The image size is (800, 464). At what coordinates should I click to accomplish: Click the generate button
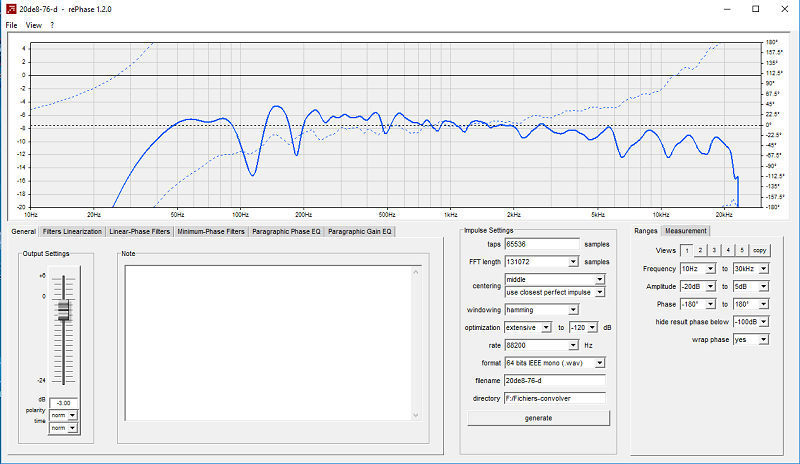click(x=538, y=418)
